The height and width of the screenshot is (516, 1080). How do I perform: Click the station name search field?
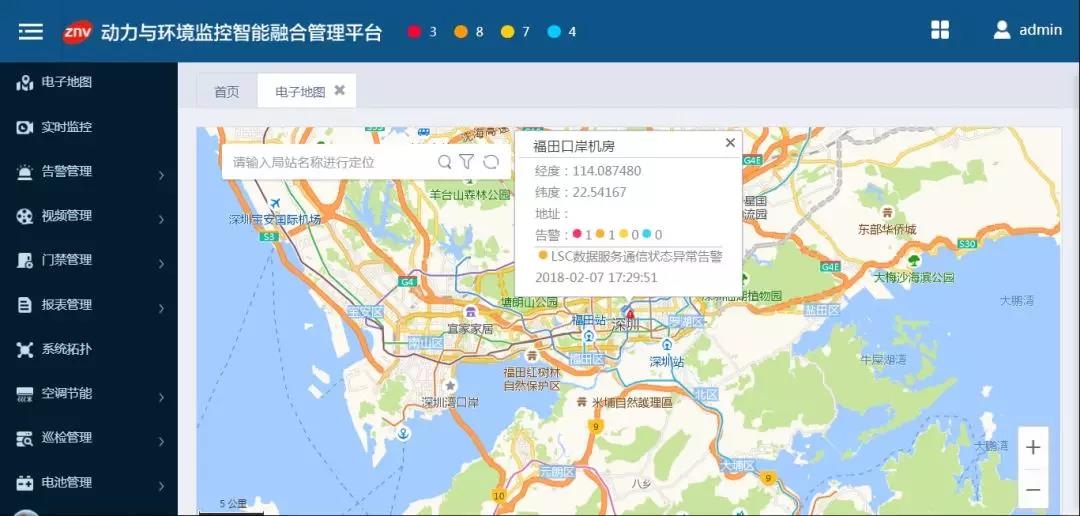tap(331, 162)
